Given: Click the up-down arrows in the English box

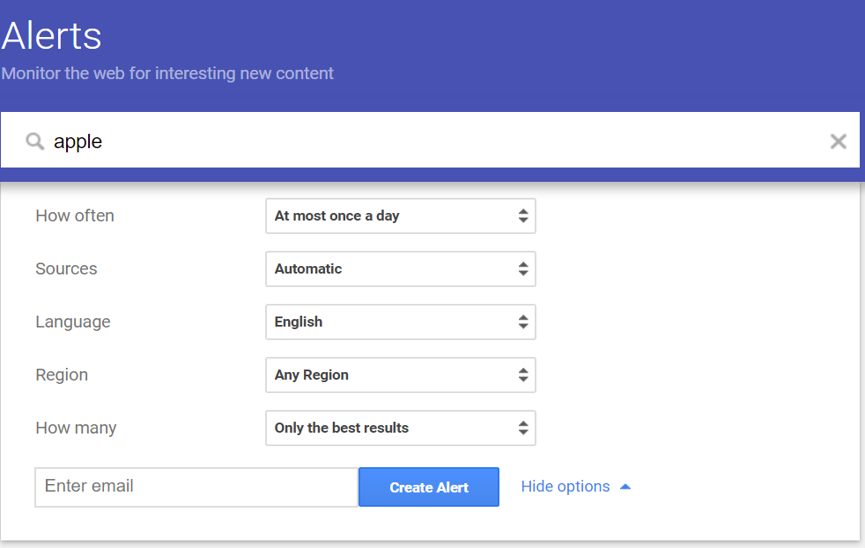Looking at the screenshot, I should pyautogui.click(x=523, y=322).
